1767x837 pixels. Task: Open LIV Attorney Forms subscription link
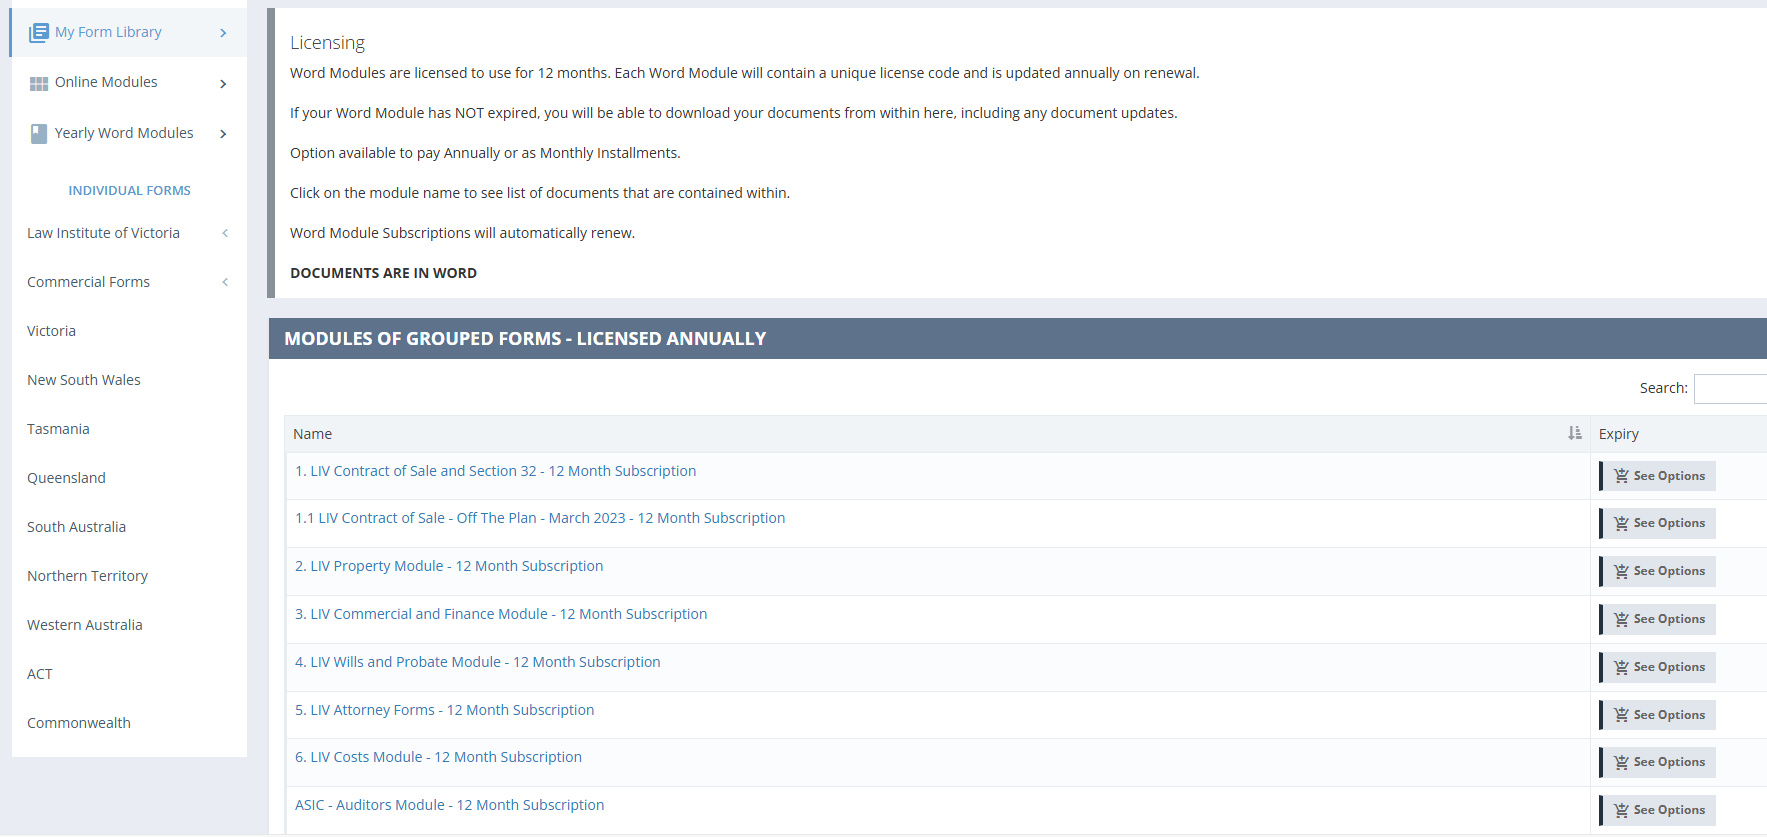[x=444, y=710]
